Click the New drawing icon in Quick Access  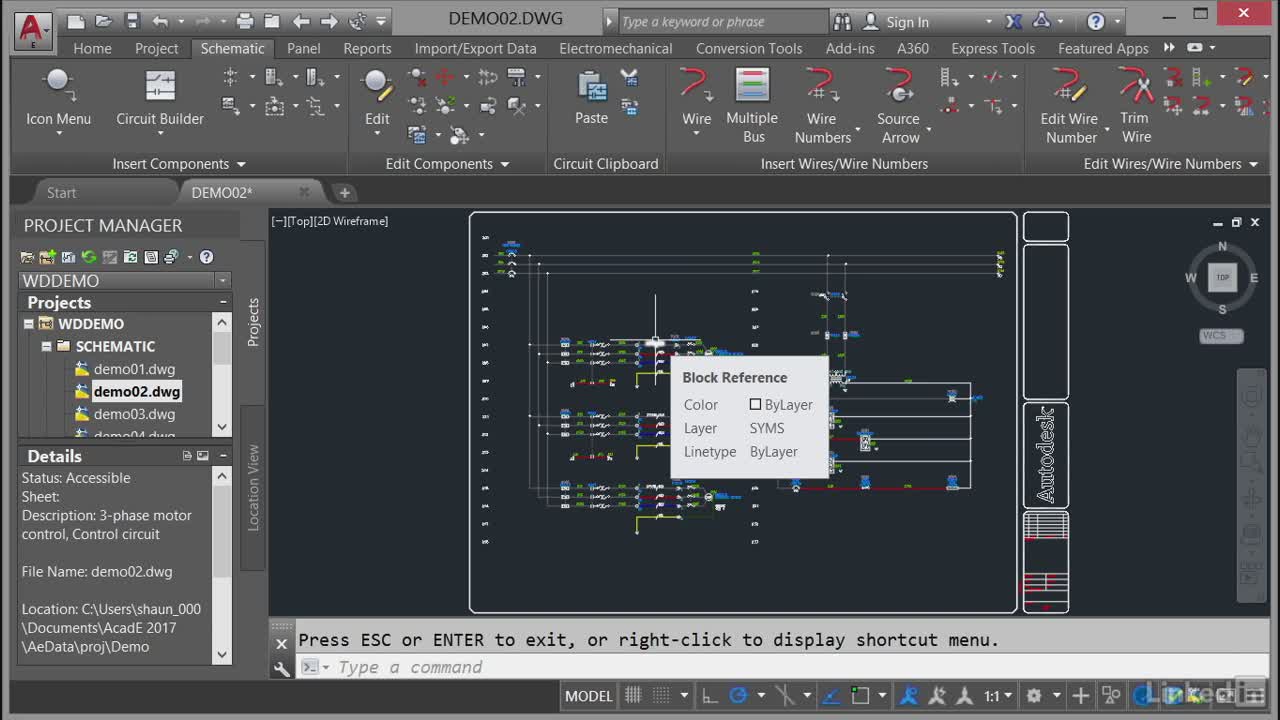point(76,21)
